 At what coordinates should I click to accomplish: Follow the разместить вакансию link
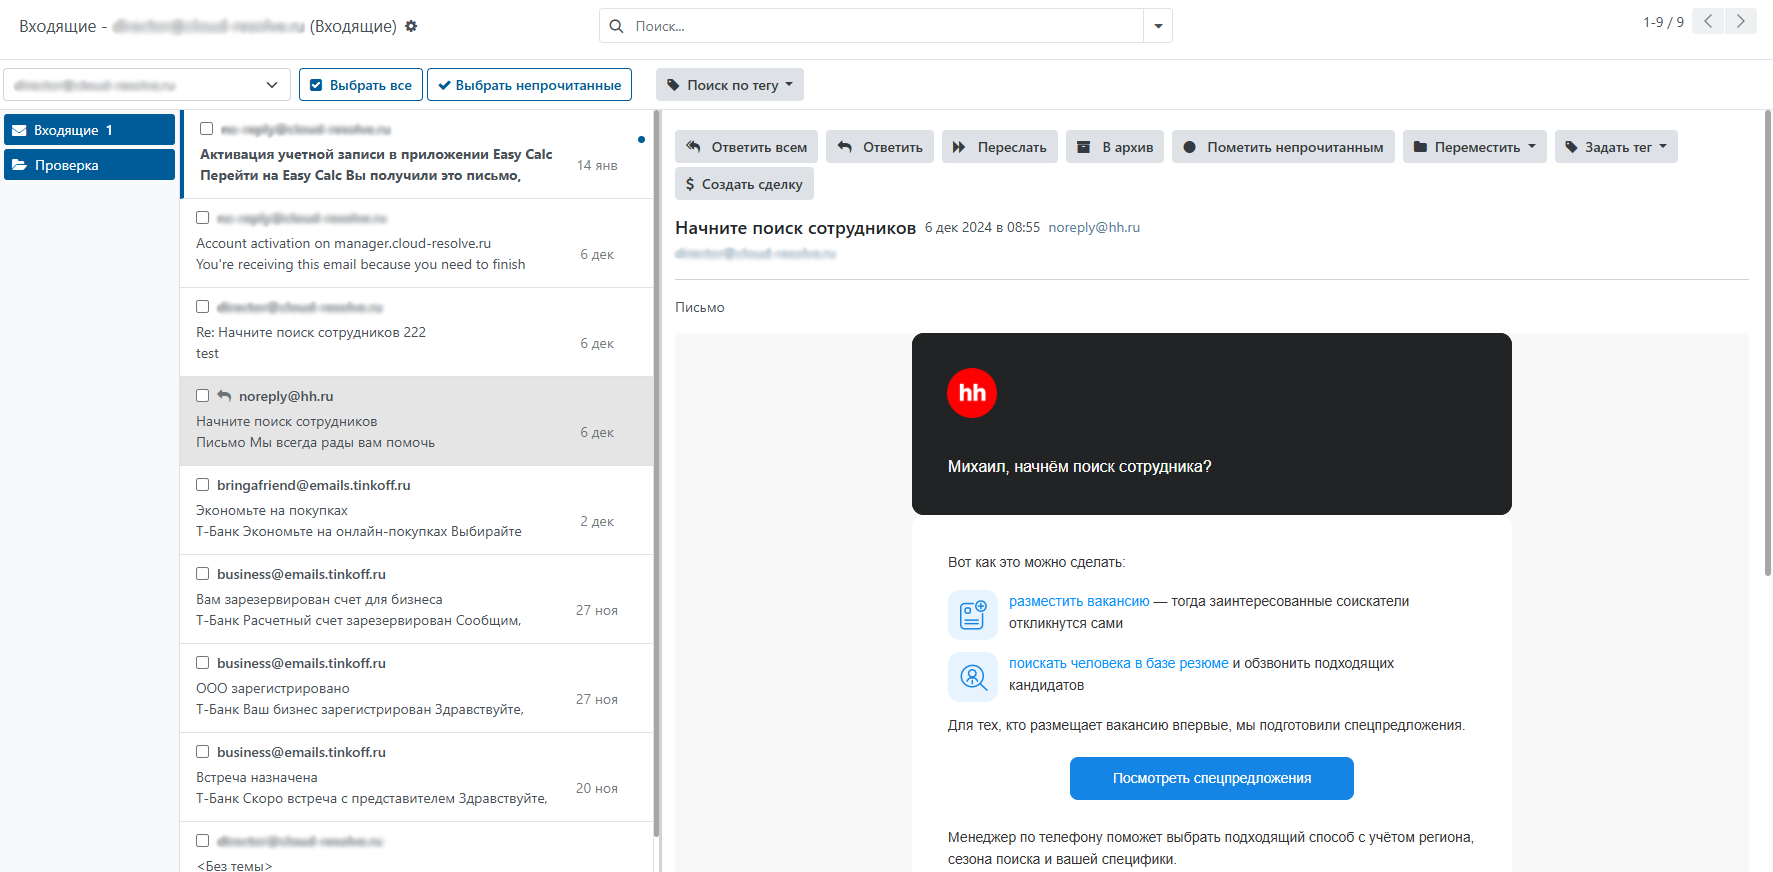pyautogui.click(x=1079, y=601)
